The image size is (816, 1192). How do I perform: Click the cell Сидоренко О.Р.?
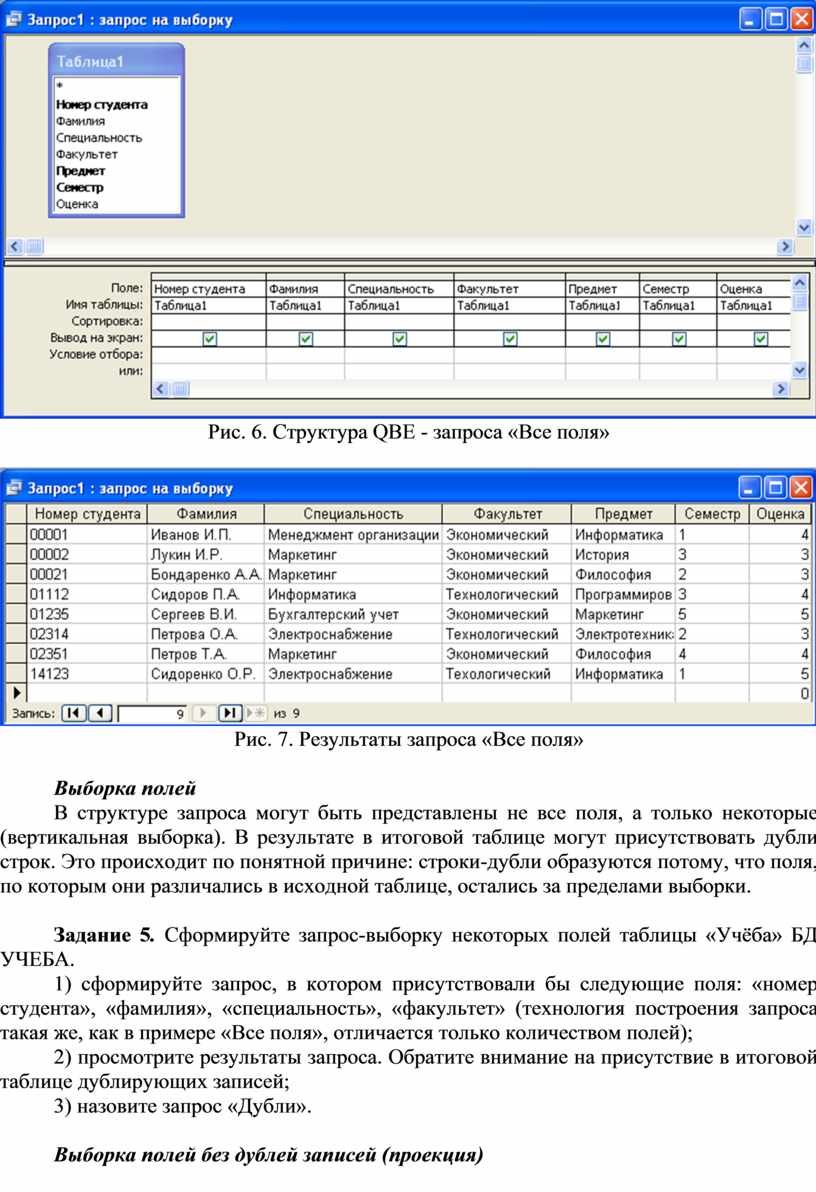tap(205, 674)
